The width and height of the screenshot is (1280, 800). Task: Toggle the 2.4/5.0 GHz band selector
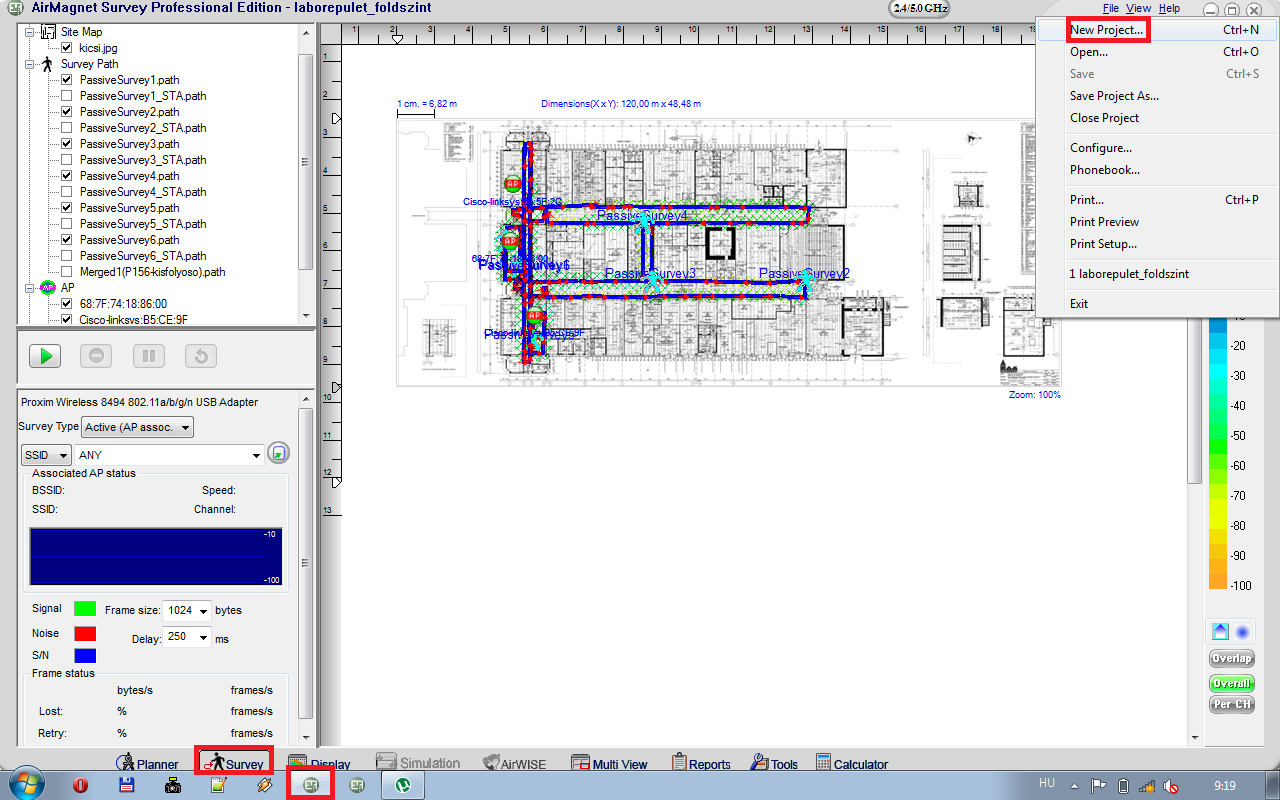click(x=919, y=9)
